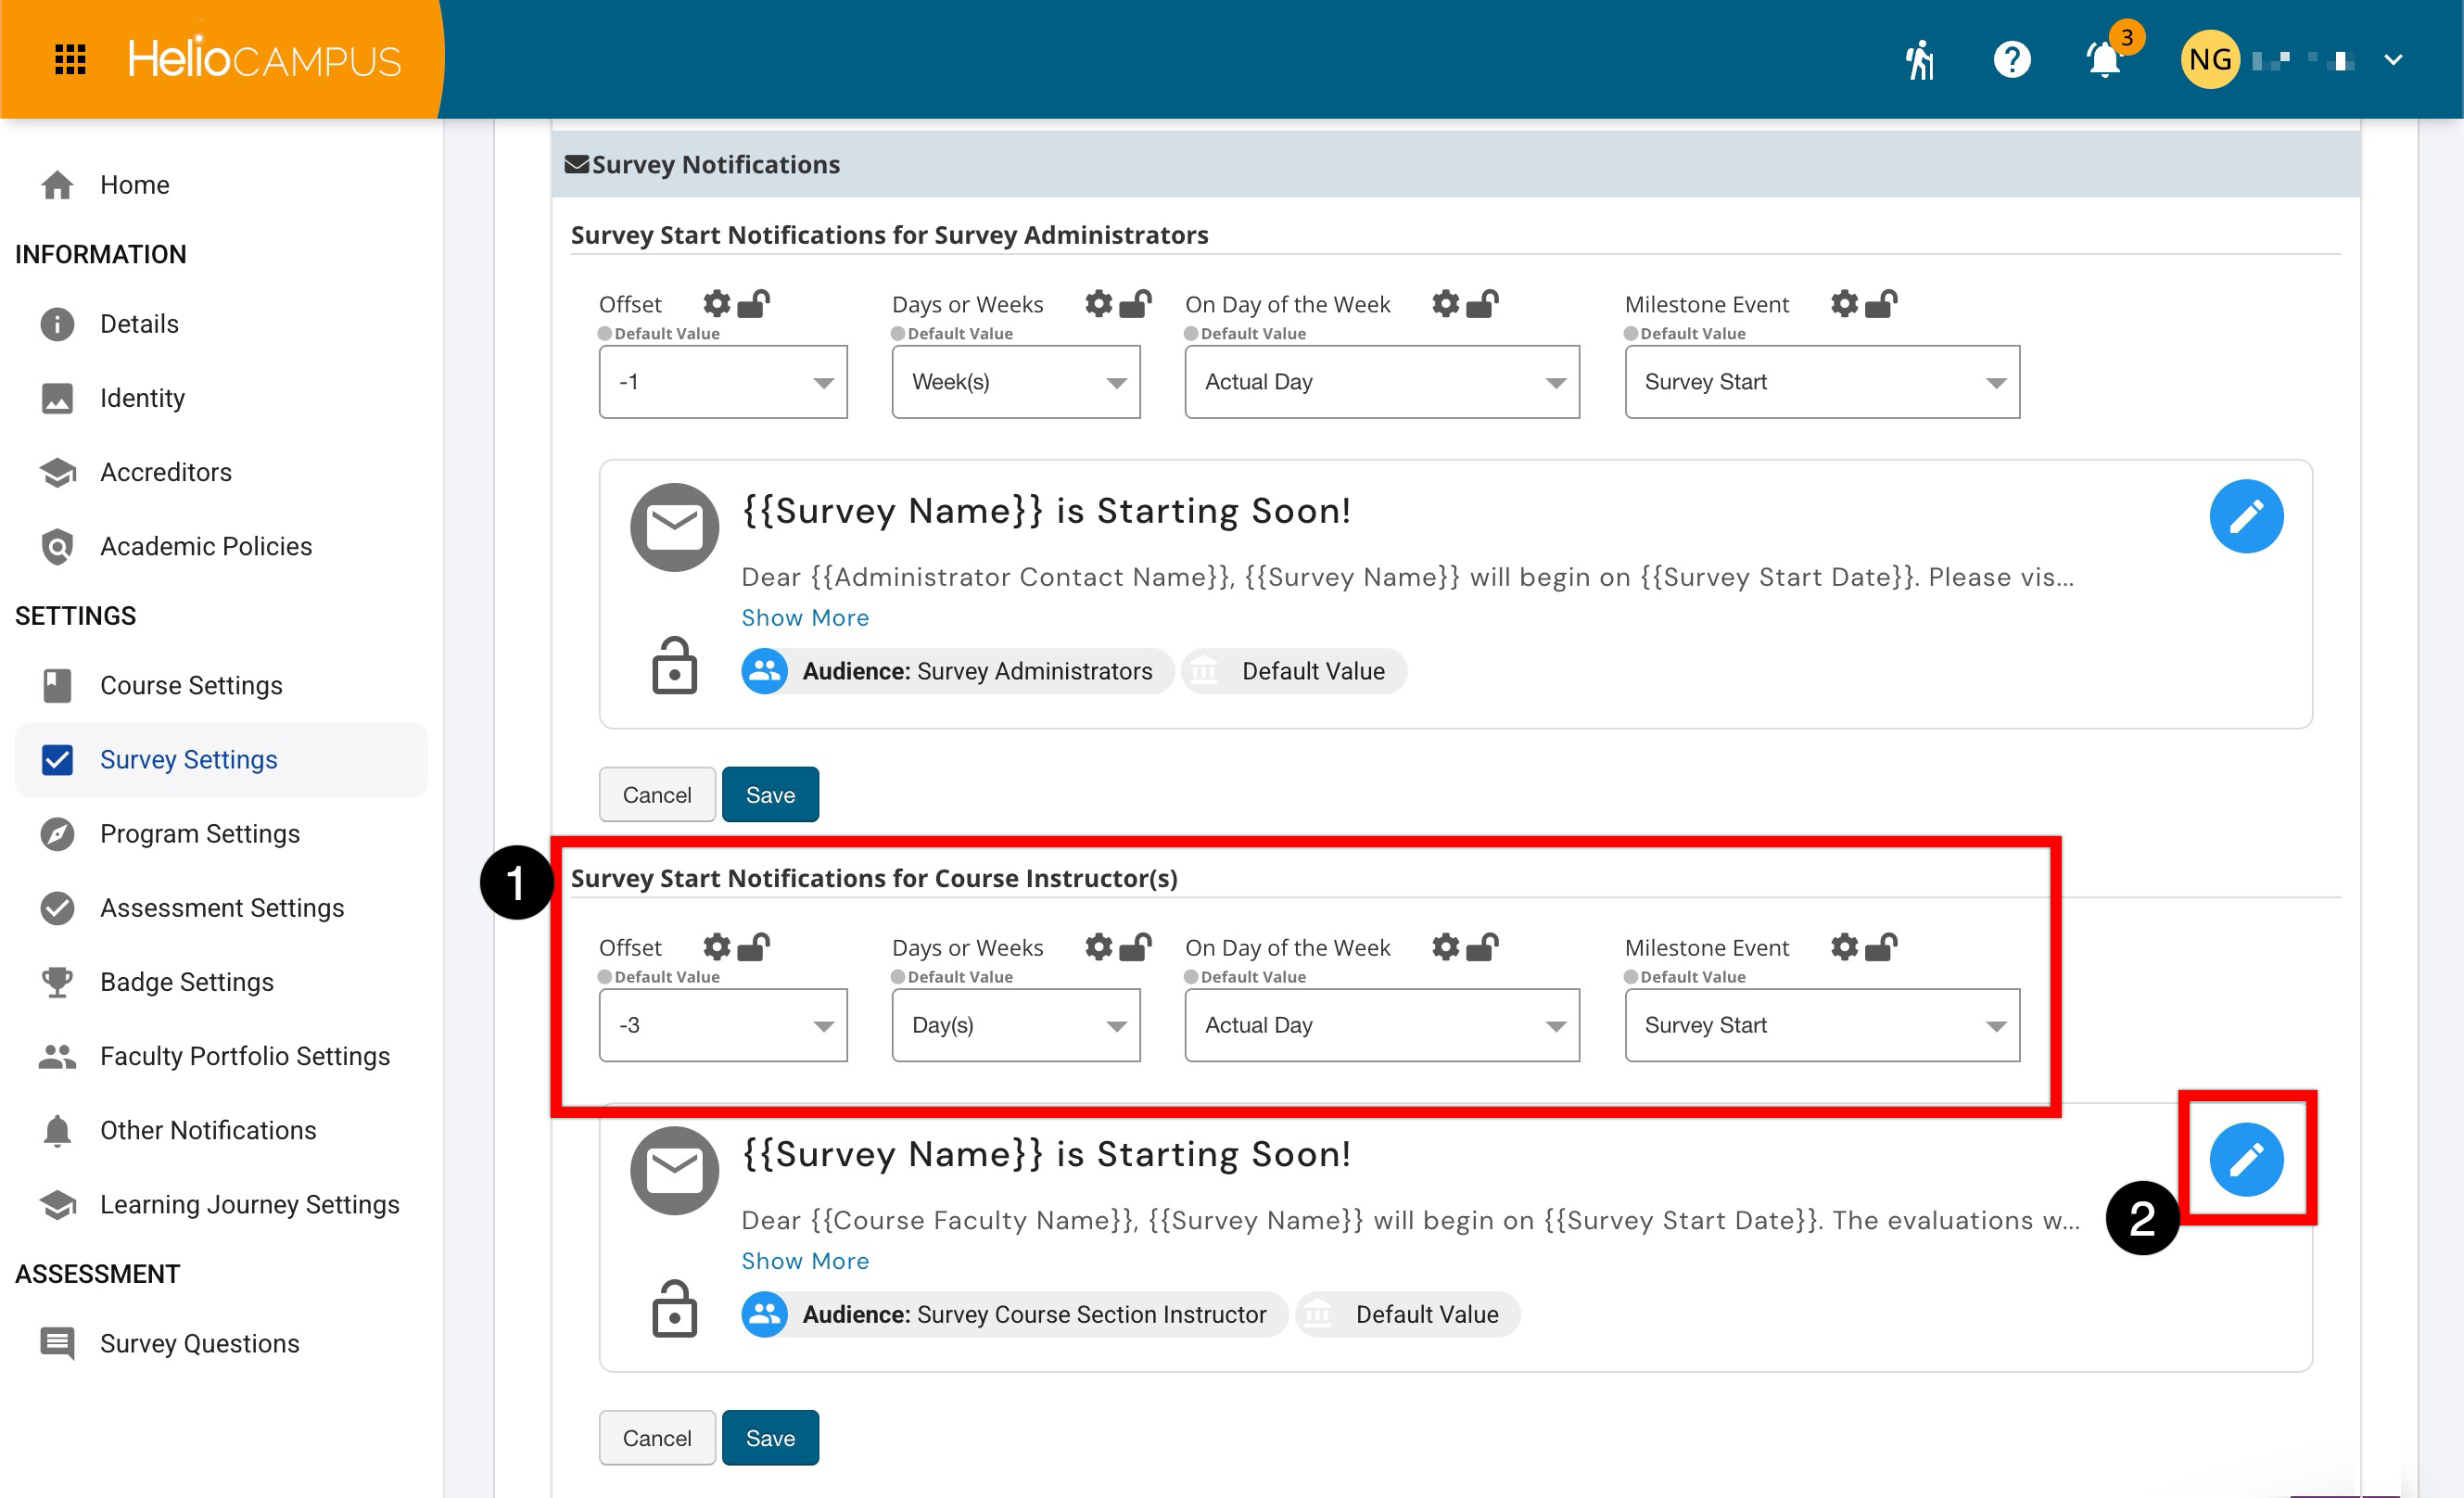Click gear icon beside administrators Milestone Event
Viewport: 2464px width, 1498px height.
(1844, 303)
